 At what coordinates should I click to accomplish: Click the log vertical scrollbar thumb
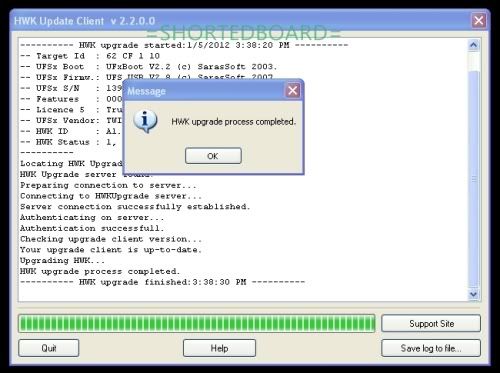tap(474, 179)
